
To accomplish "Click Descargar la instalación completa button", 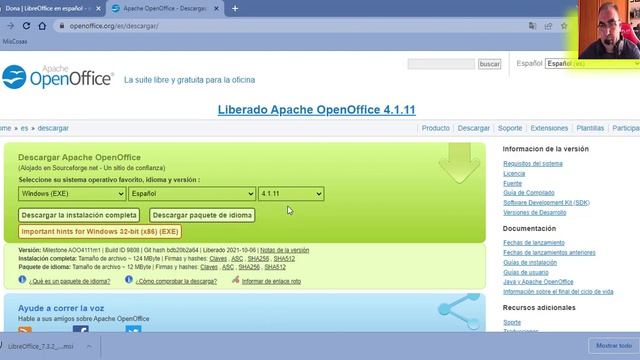I will coord(79,215).
